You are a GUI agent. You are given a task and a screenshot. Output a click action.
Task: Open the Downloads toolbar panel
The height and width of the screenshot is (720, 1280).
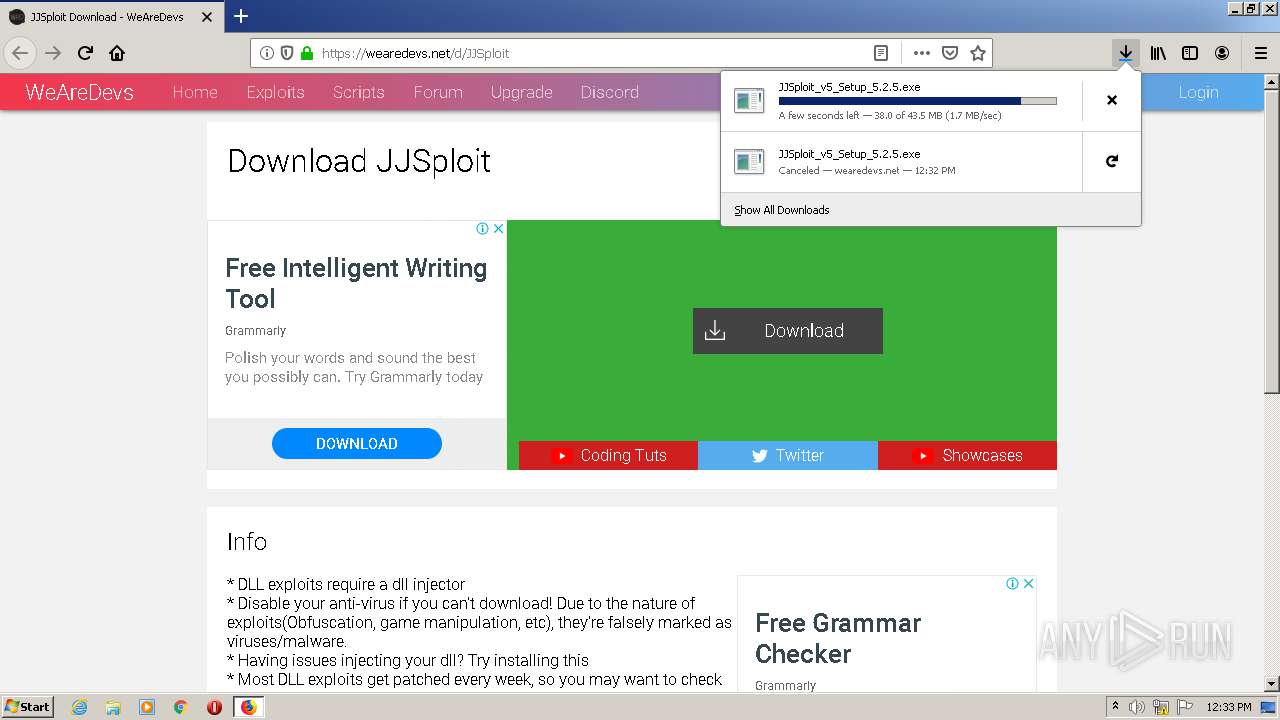pyautogui.click(x=1126, y=53)
